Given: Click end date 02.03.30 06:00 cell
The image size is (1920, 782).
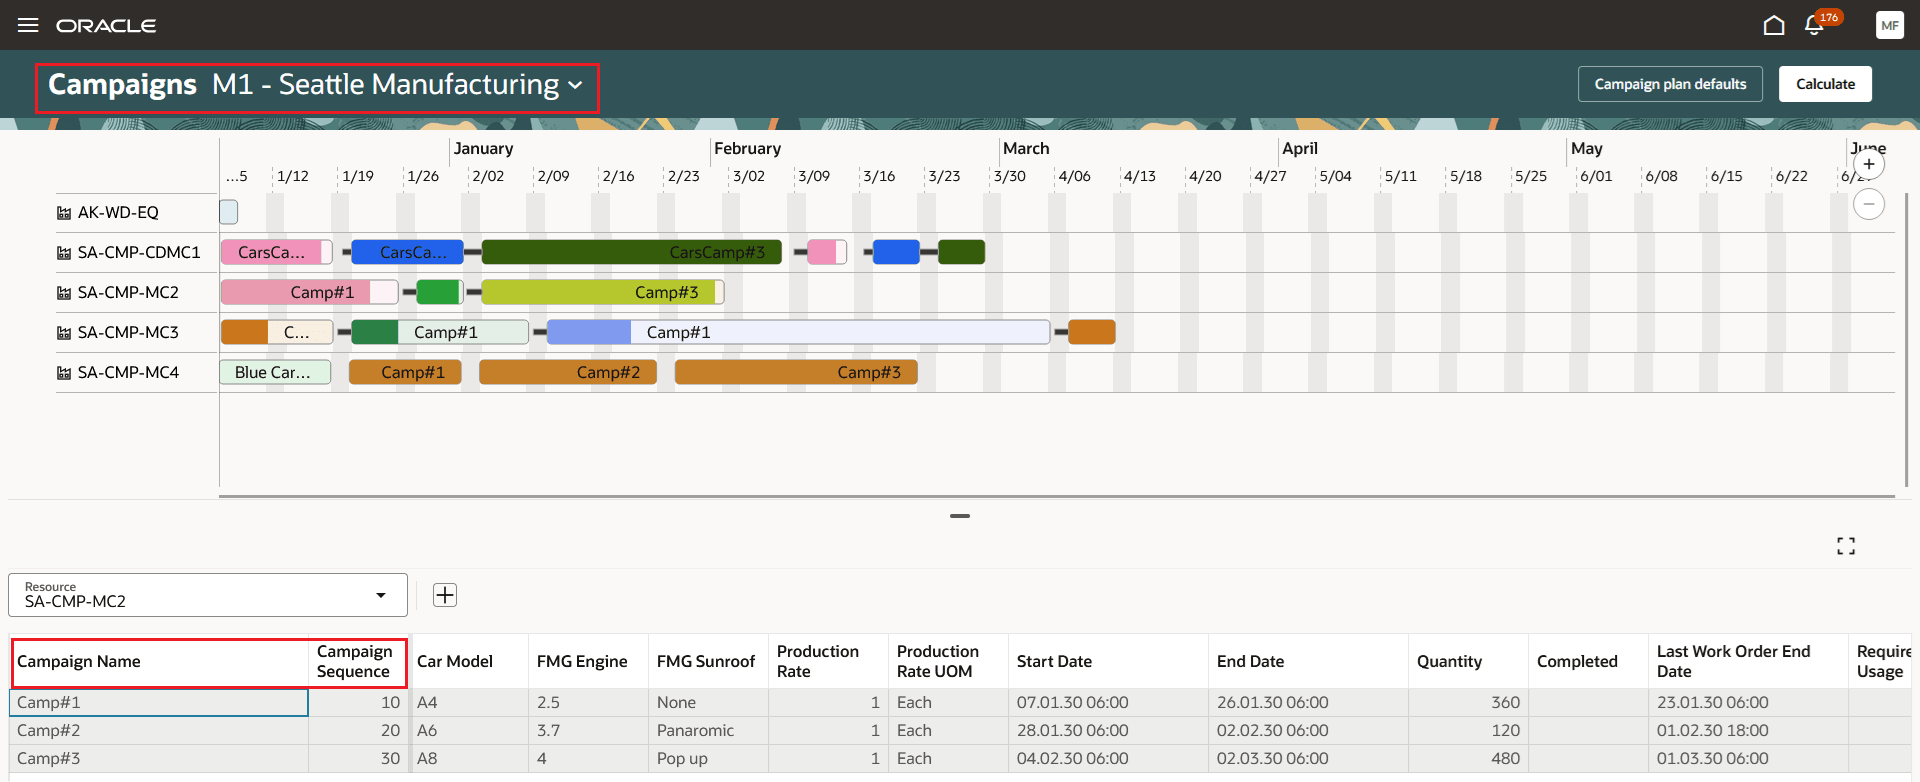Looking at the screenshot, I should coord(1308,759).
